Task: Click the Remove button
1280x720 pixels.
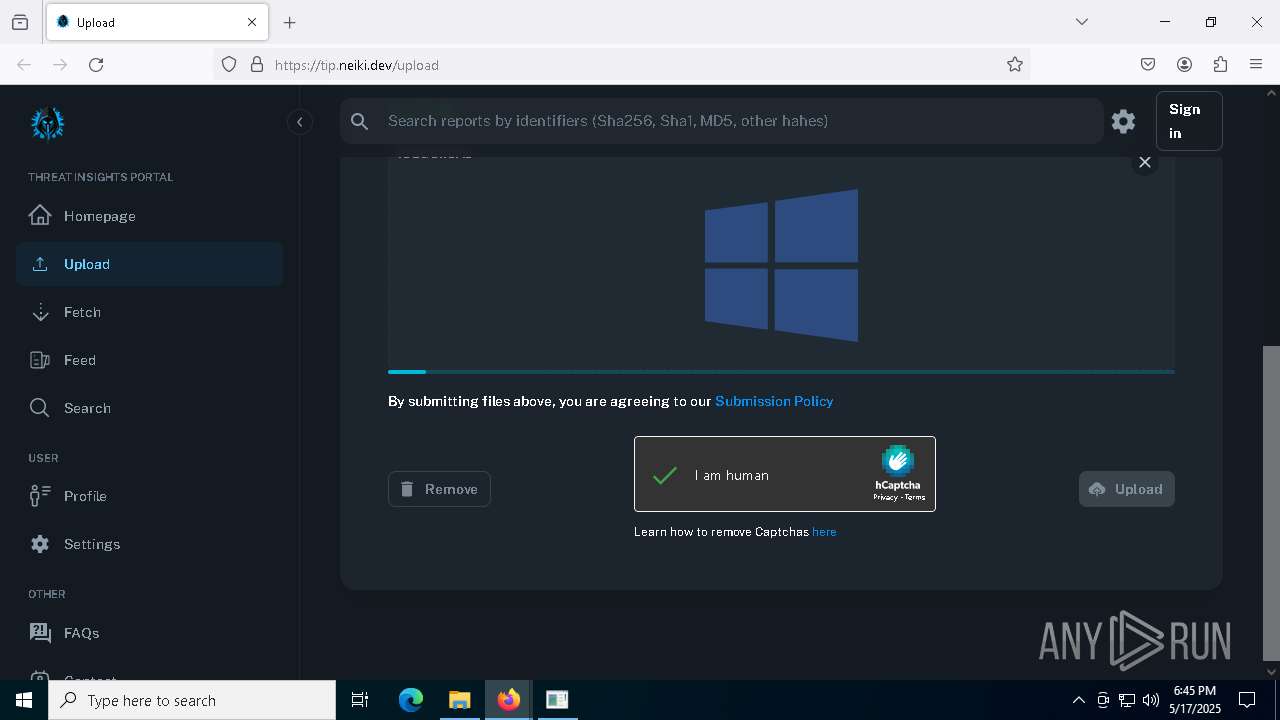Action: point(439,489)
